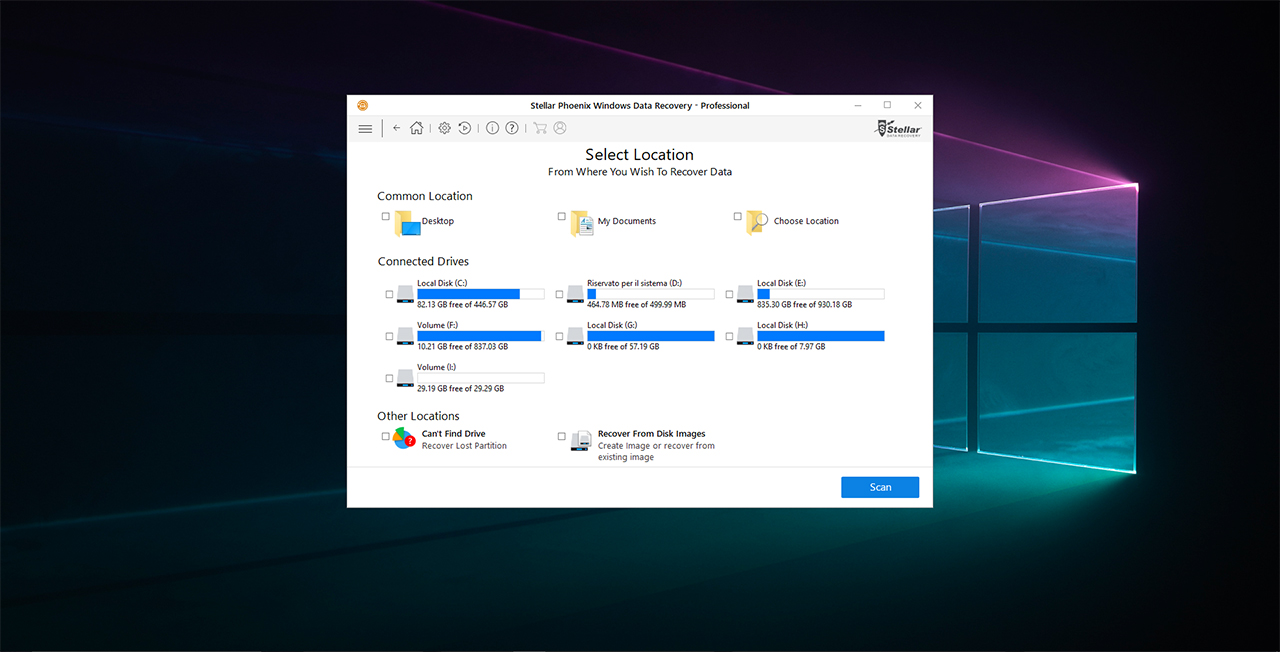Click the "Choose Location" label

806,221
